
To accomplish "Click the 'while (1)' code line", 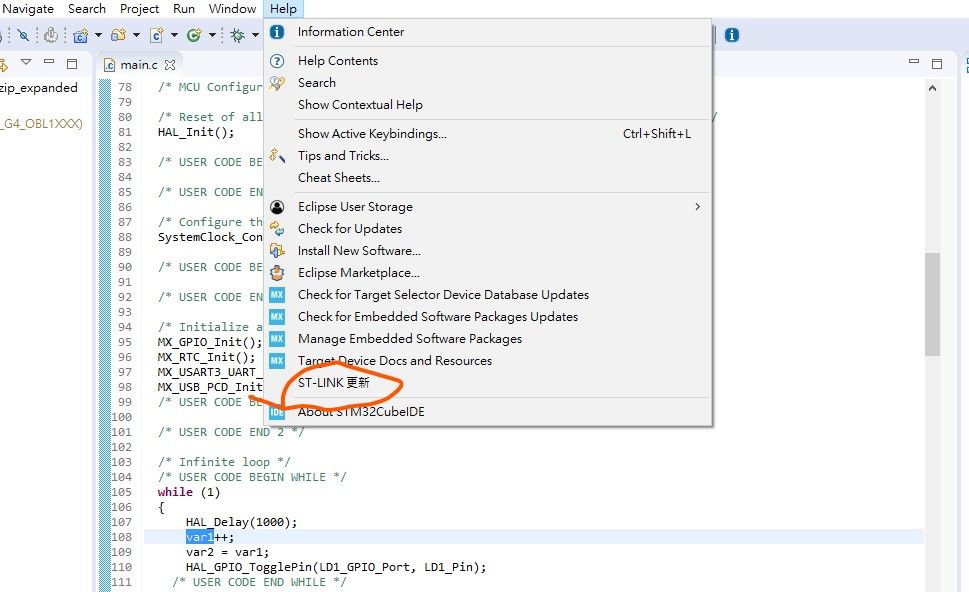I will (188, 492).
